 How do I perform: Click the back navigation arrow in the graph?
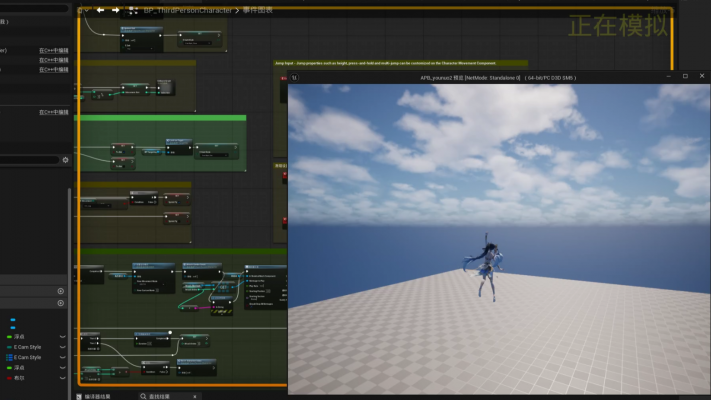click(100, 10)
